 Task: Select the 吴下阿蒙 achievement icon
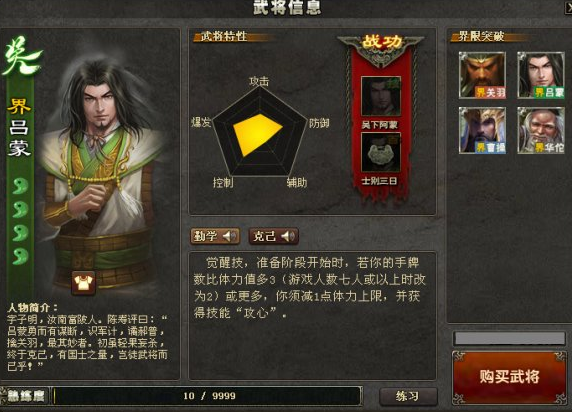(381, 96)
